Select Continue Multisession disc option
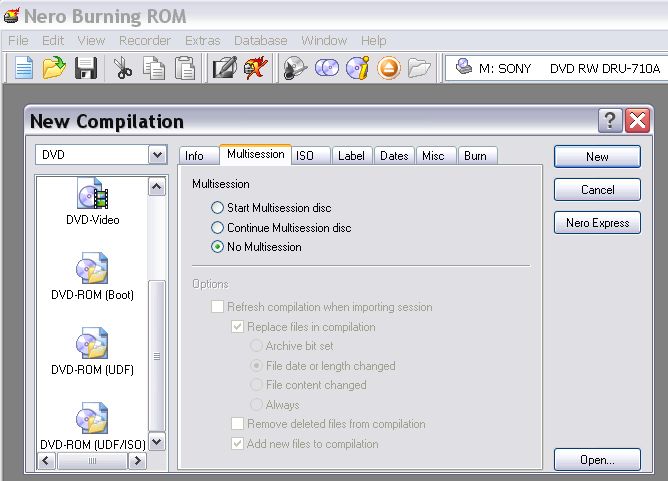Image resolution: width=668 pixels, height=481 pixels. 281,228
